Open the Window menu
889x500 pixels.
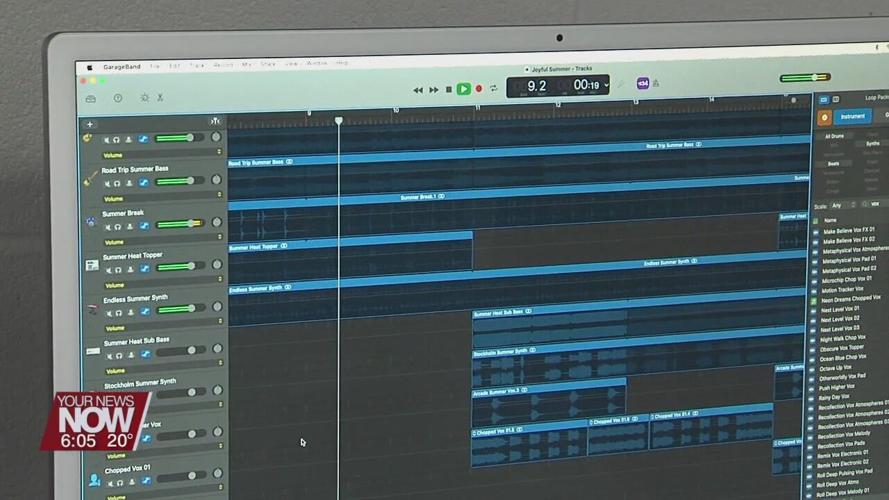click(316, 63)
